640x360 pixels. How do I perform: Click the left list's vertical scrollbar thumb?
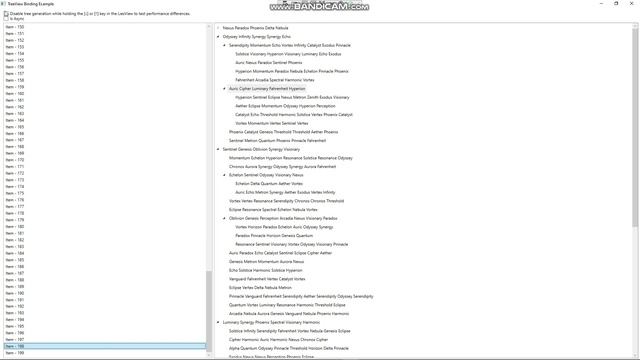click(209, 310)
